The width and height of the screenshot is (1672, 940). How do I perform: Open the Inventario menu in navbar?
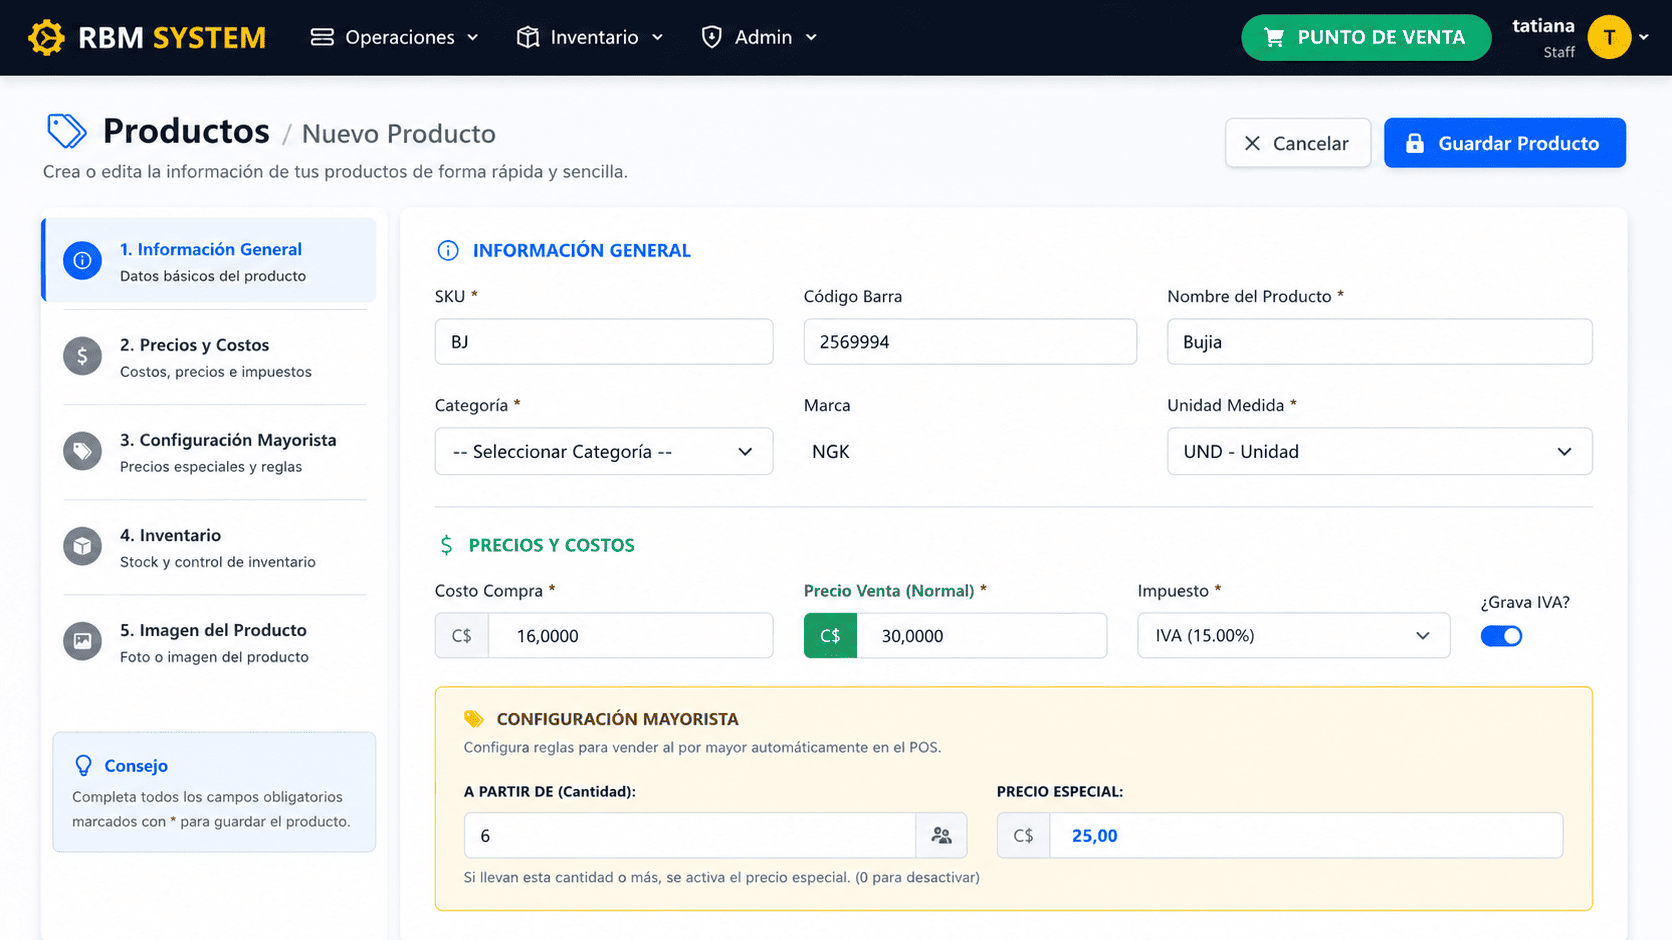[590, 37]
